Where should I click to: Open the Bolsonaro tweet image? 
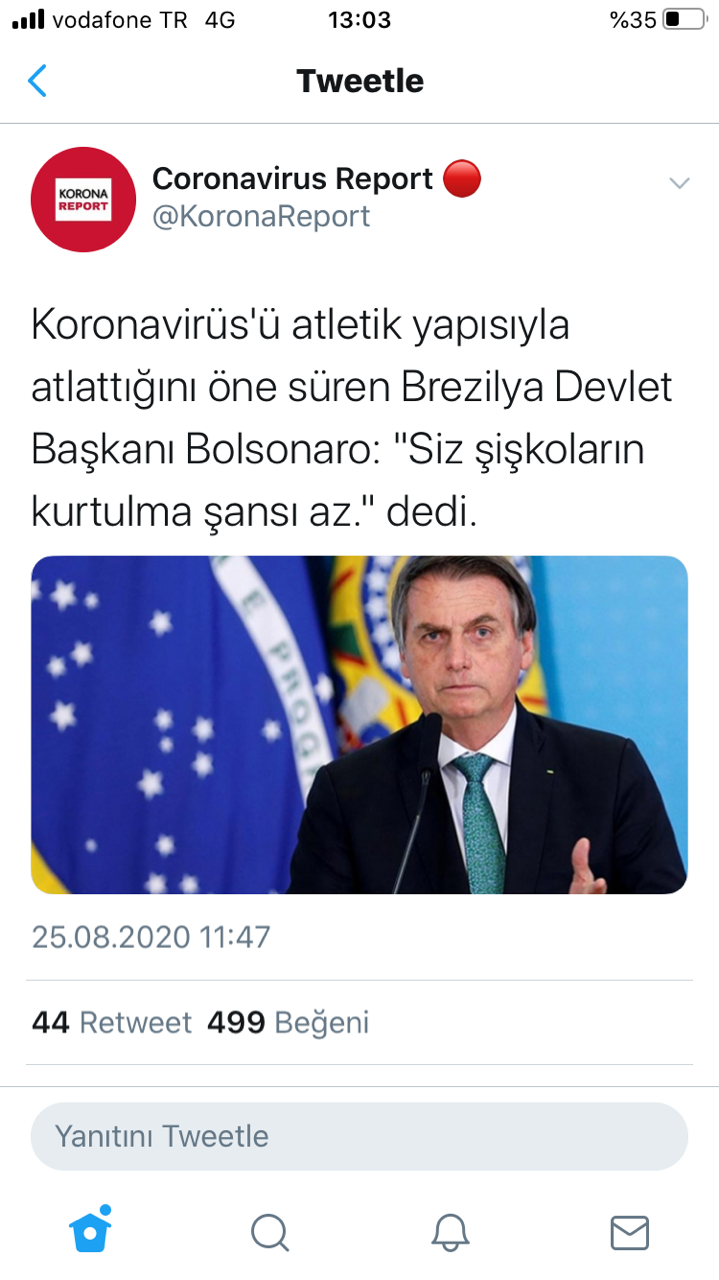pos(359,725)
